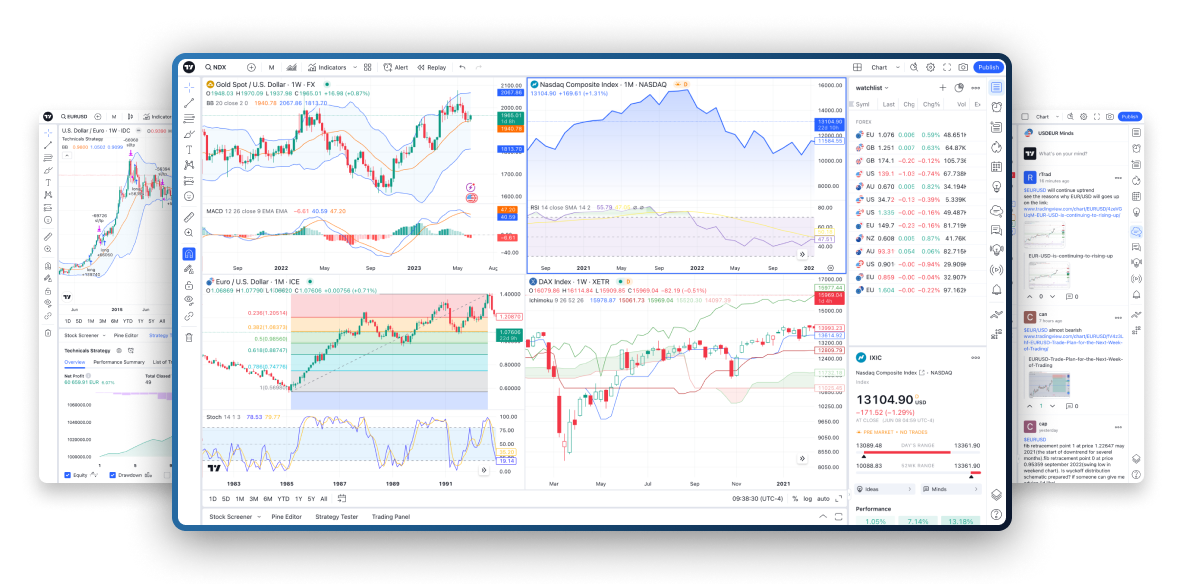Enter fullscreen mode in main window

[x=947, y=67]
